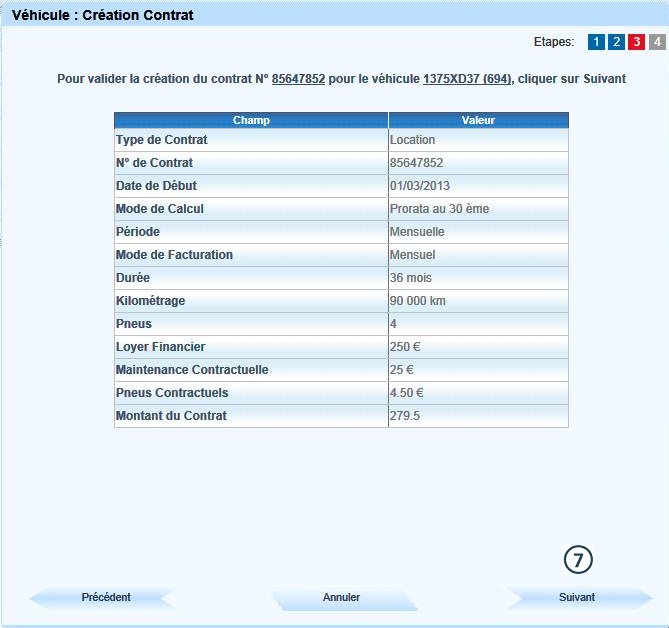Screen dimensions: 669x628
Task: Select the red step 3 indicator
Action: click(x=636, y=42)
